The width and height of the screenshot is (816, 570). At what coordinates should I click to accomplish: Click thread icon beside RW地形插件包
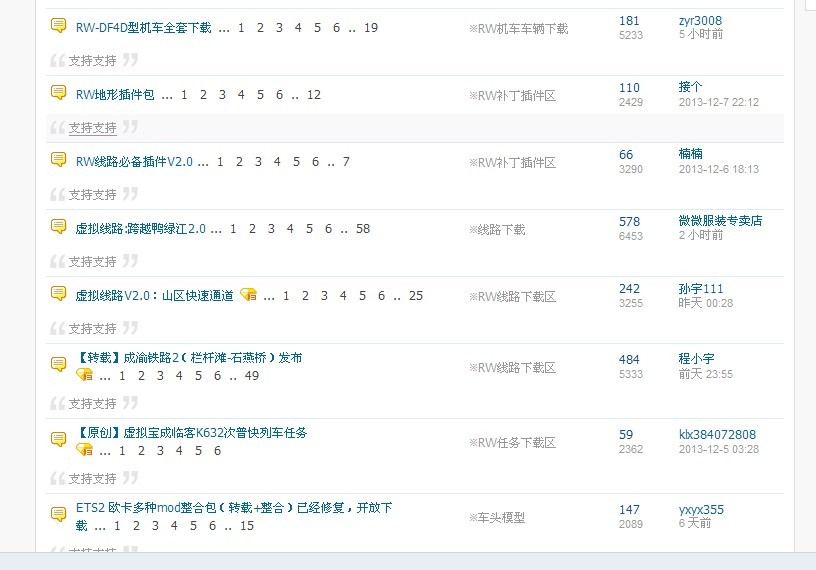59,93
